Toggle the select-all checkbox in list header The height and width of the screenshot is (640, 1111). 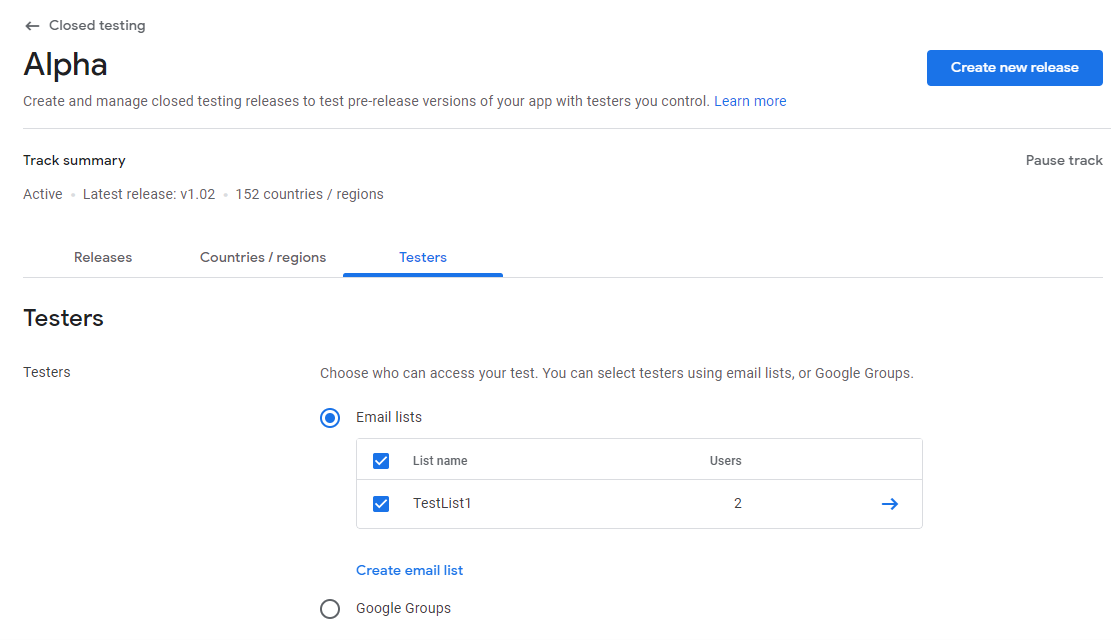click(x=381, y=461)
